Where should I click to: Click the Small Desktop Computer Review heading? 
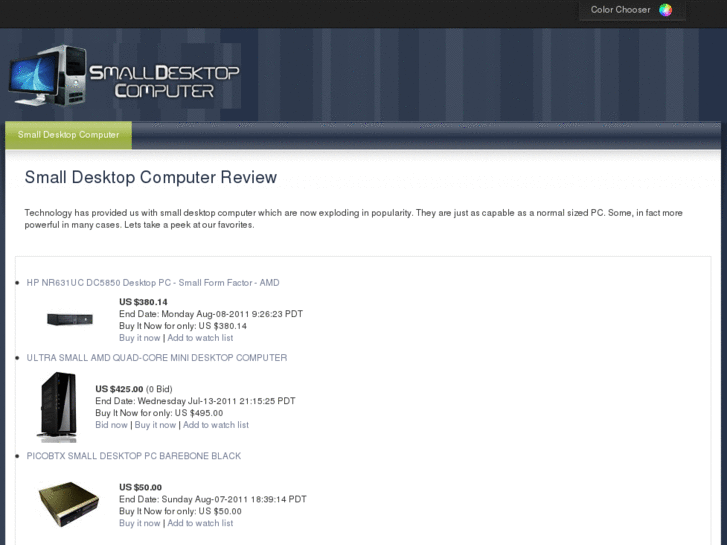click(x=151, y=177)
